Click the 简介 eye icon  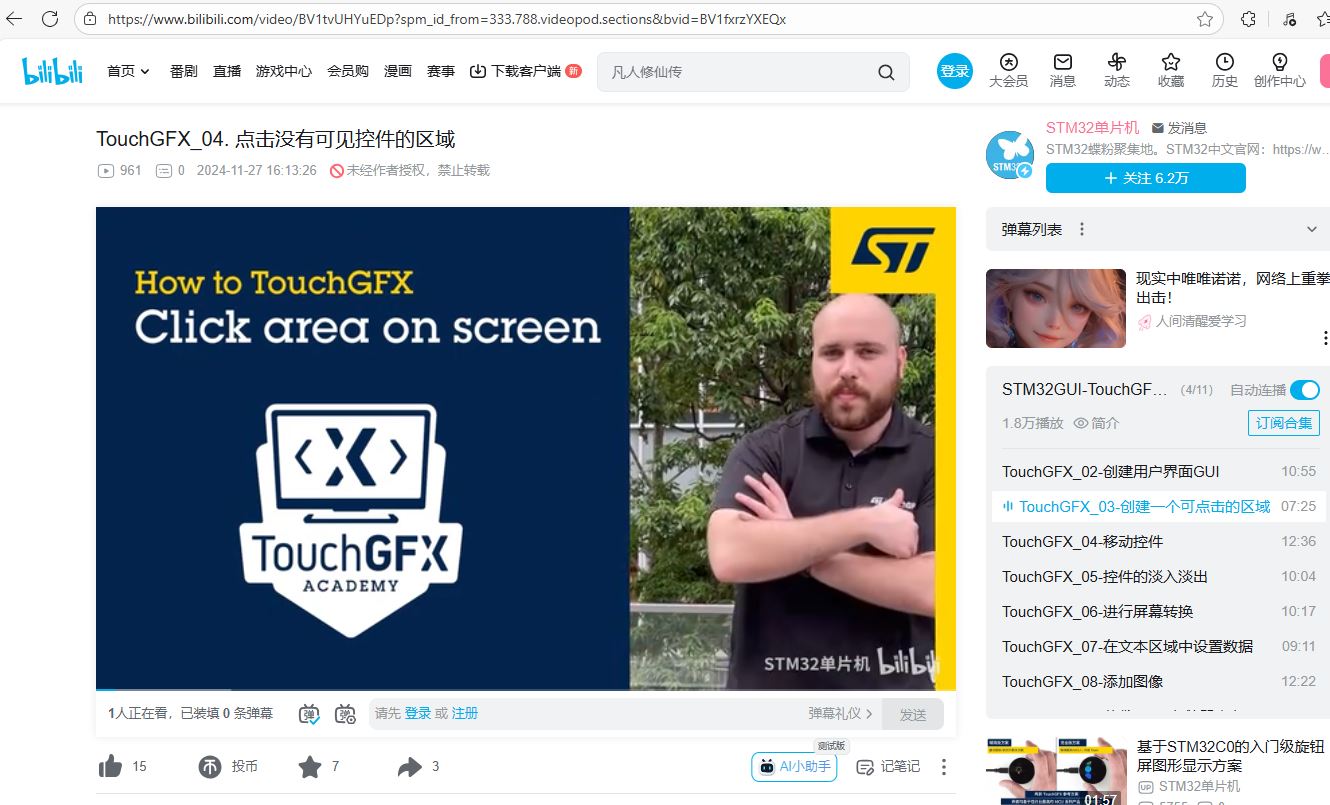point(1080,423)
